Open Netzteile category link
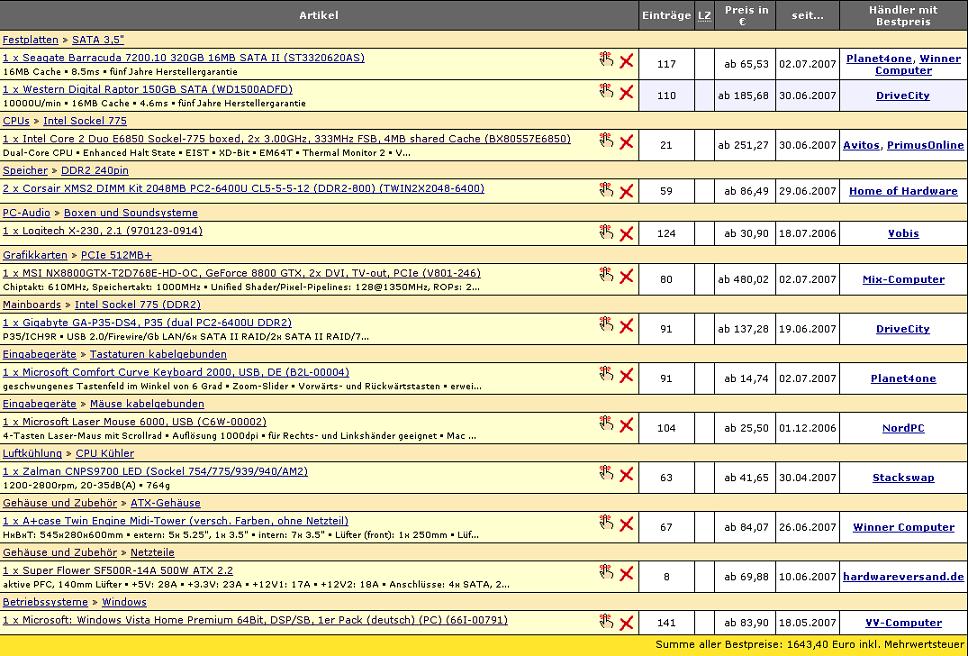This screenshot has height=656, width=968. pos(152,552)
